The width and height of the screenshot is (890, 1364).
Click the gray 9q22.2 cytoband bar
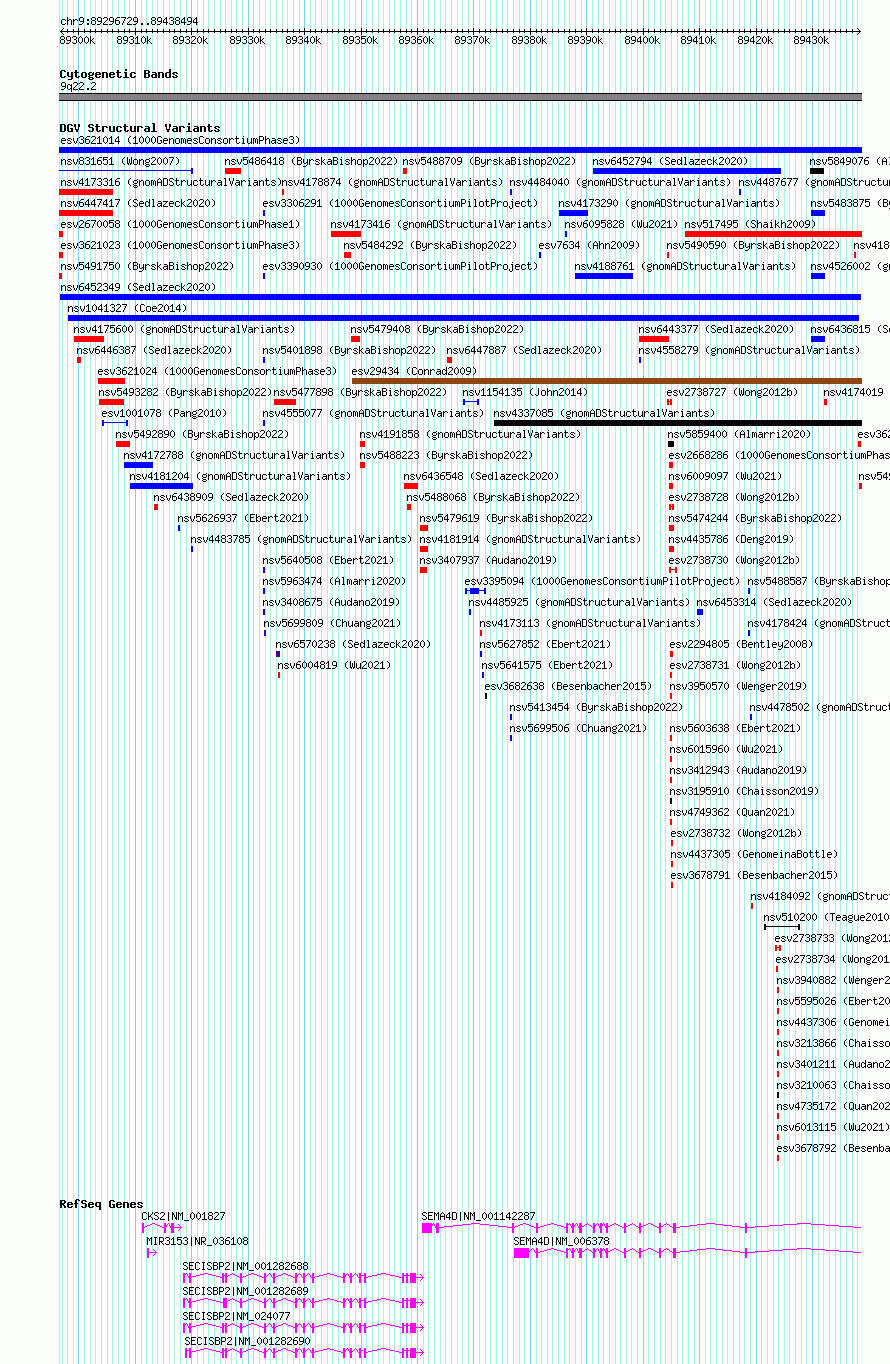pos(460,97)
